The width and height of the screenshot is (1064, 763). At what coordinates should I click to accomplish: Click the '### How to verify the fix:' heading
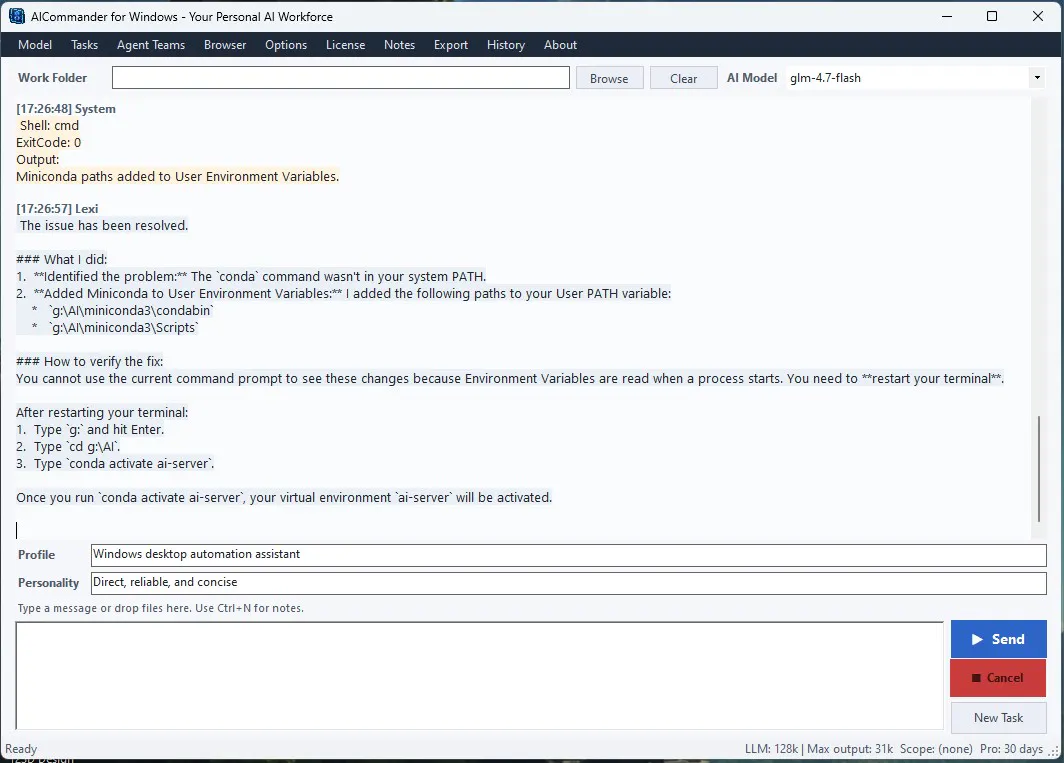click(90, 362)
